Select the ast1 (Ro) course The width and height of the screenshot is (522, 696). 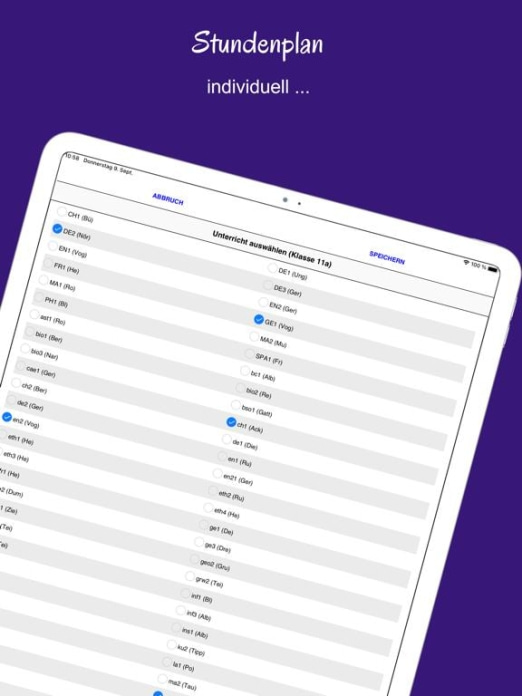click(x=34, y=314)
